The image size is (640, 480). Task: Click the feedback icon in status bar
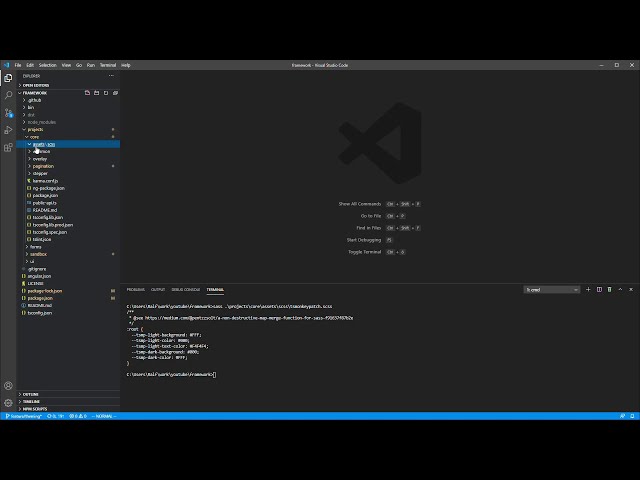point(622,416)
